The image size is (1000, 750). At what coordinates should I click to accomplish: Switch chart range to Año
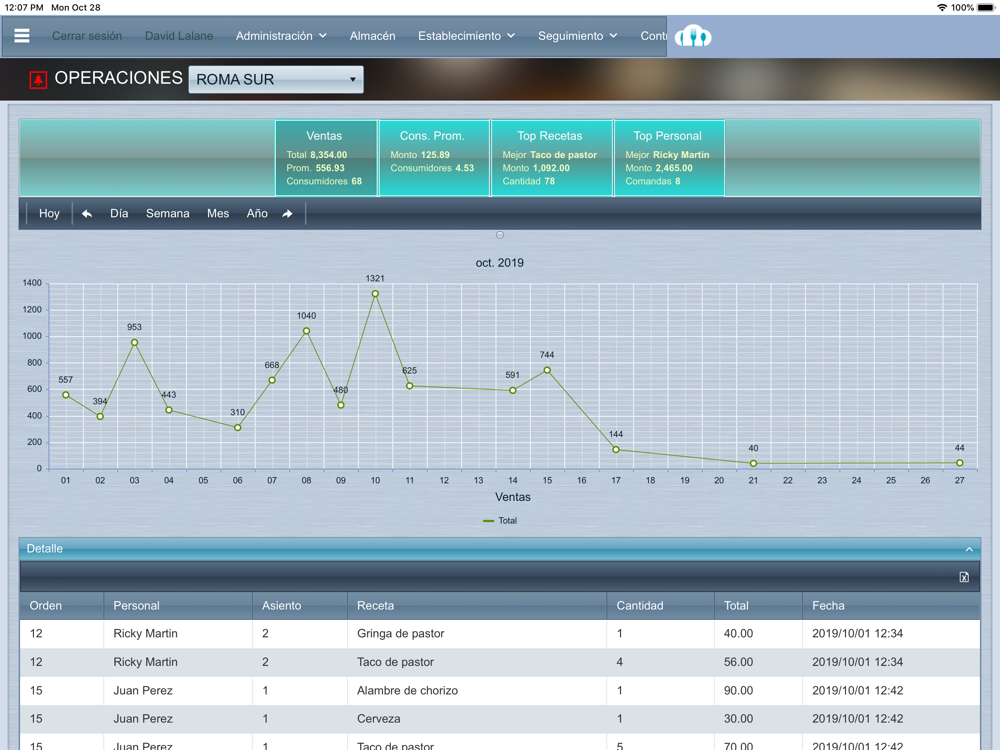(257, 214)
